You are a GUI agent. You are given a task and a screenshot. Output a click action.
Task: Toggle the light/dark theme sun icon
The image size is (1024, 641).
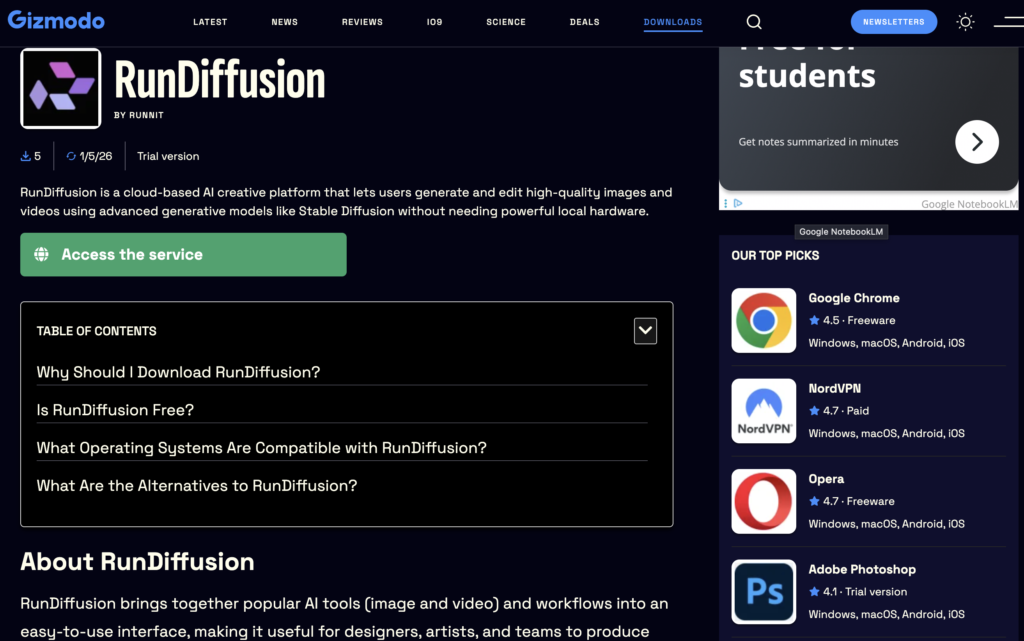[965, 22]
